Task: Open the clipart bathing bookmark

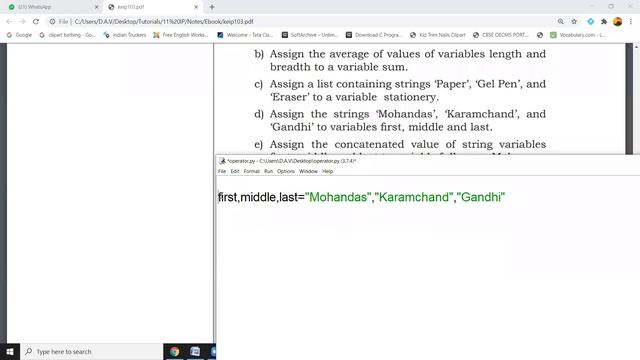Action: [67, 35]
